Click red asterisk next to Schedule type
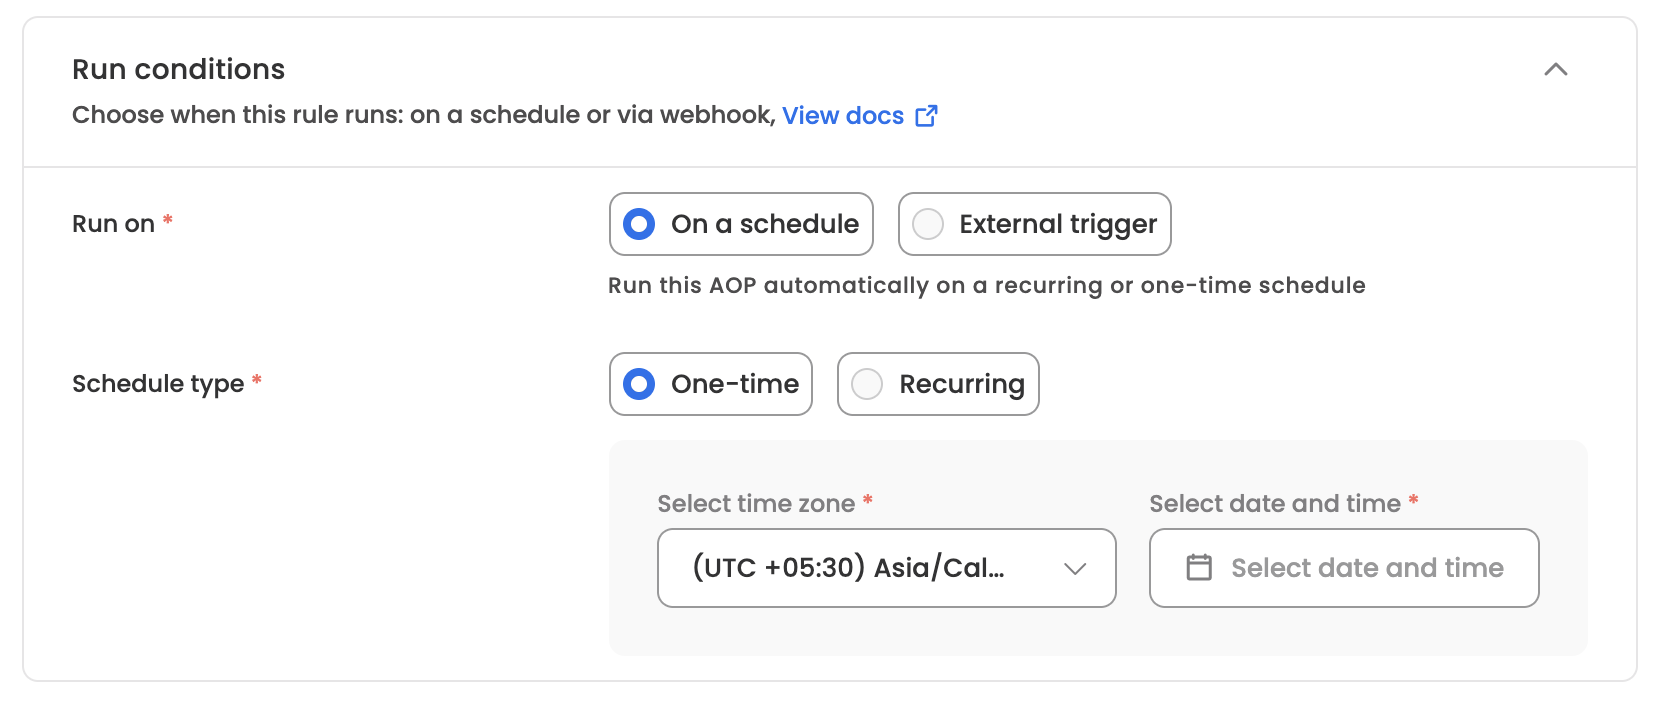Image resolution: width=1664 pixels, height=706 pixels. point(257,379)
